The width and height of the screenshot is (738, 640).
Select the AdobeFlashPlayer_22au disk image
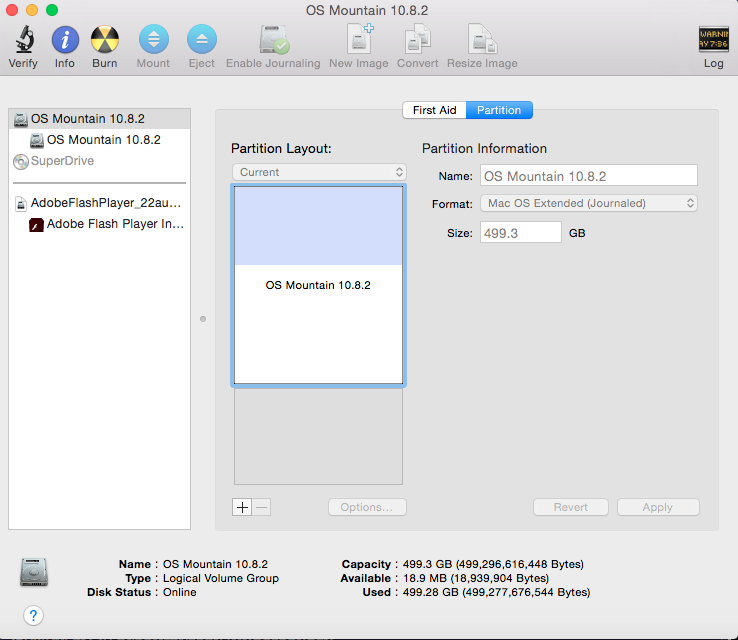(x=99, y=203)
